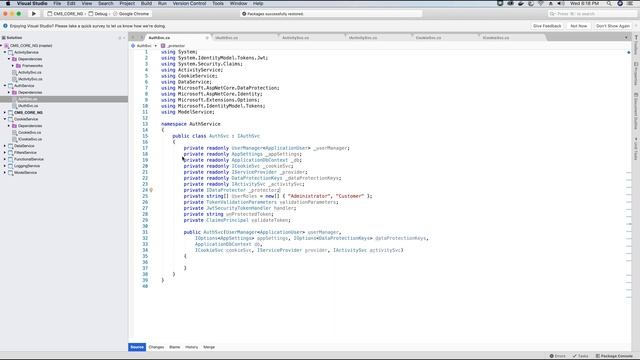Open the Properties side panel
640x360 pixels.
point(636,73)
